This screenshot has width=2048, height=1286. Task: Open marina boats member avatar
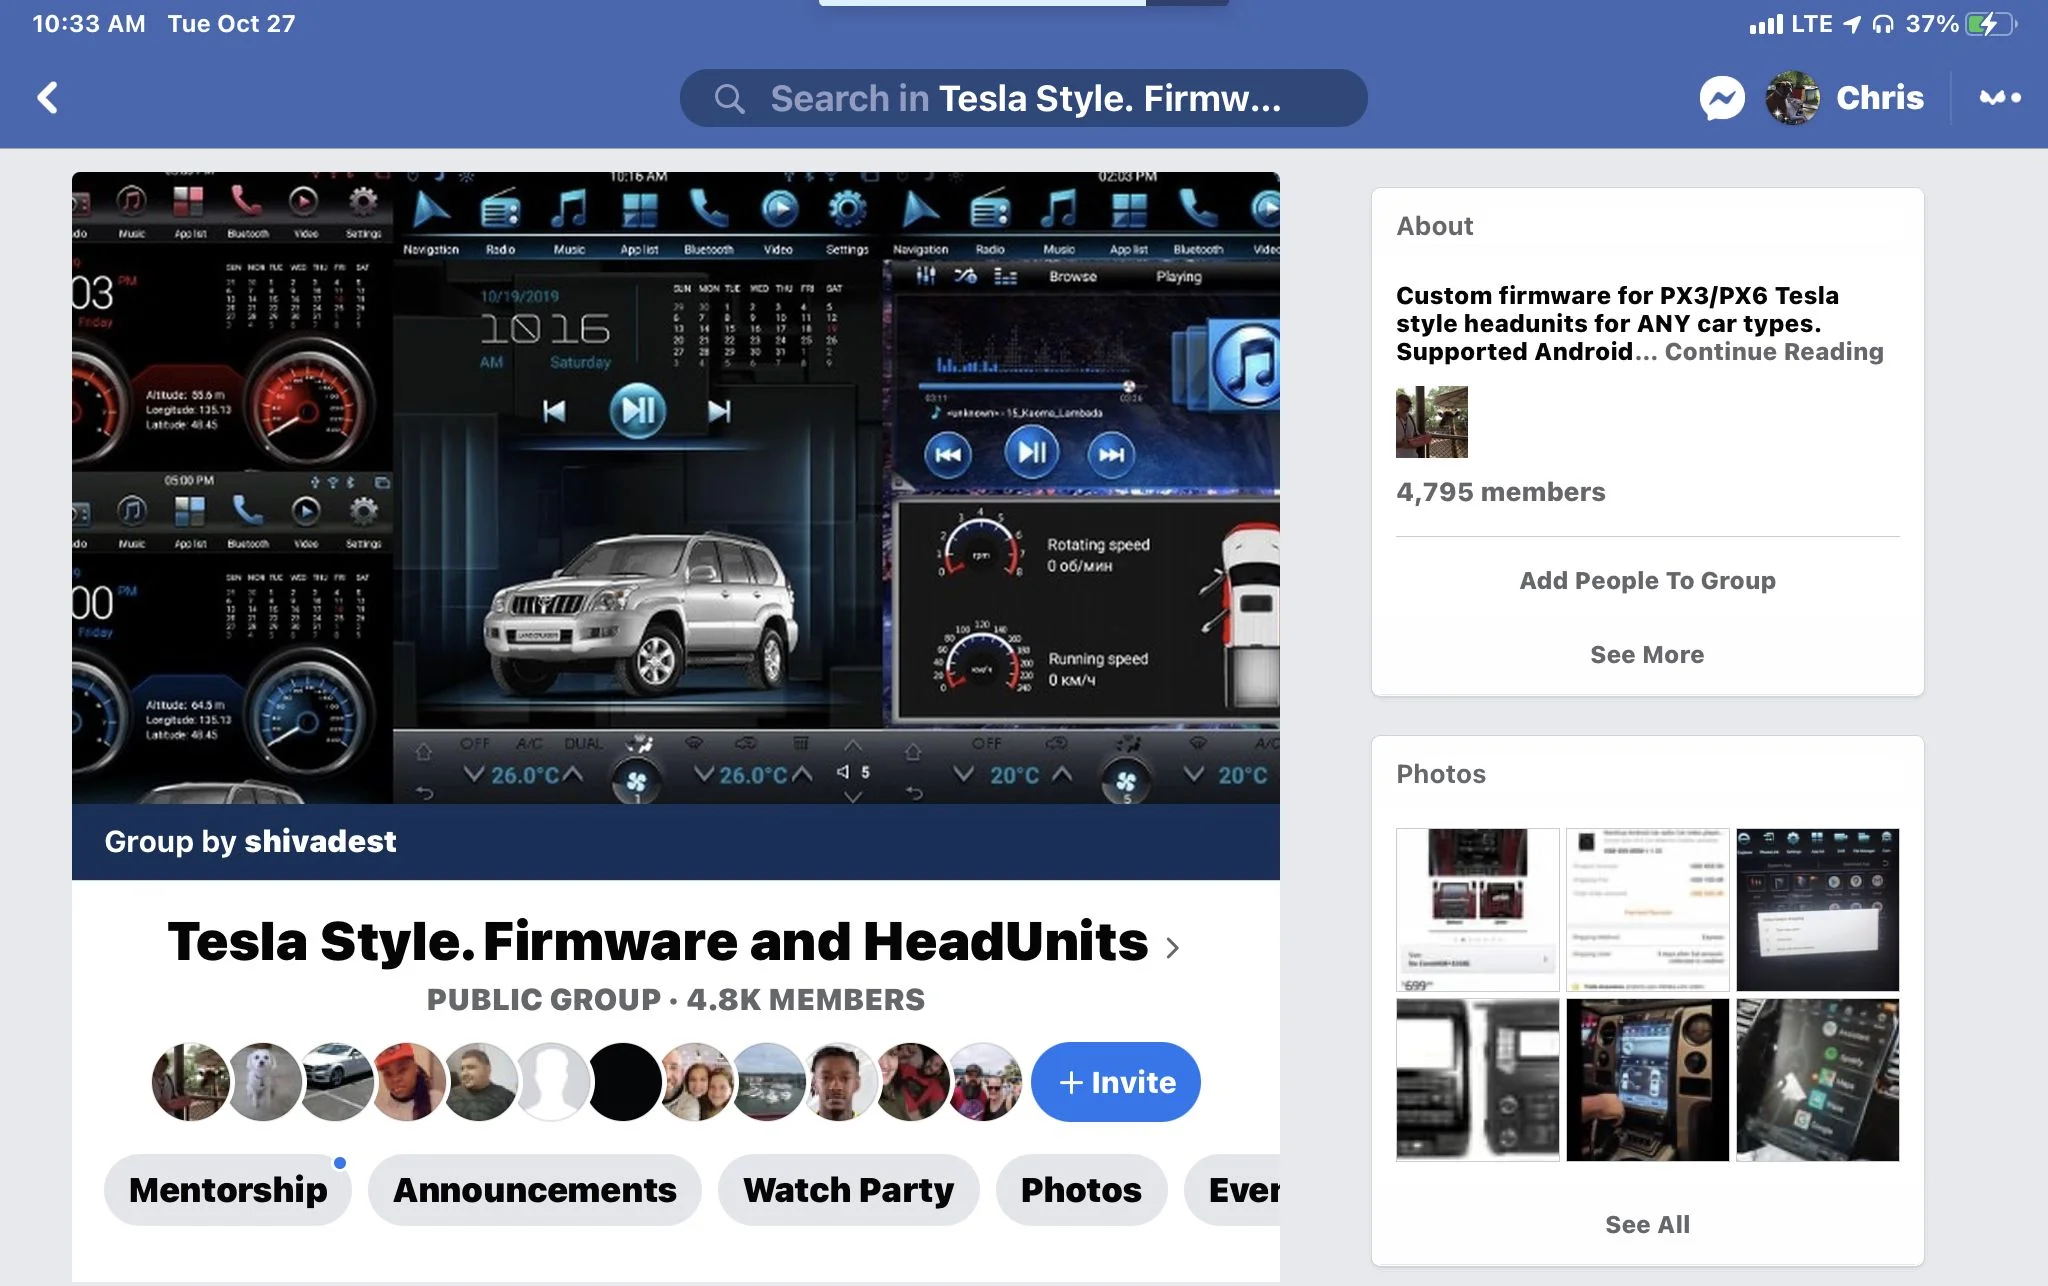(768, 1082)
